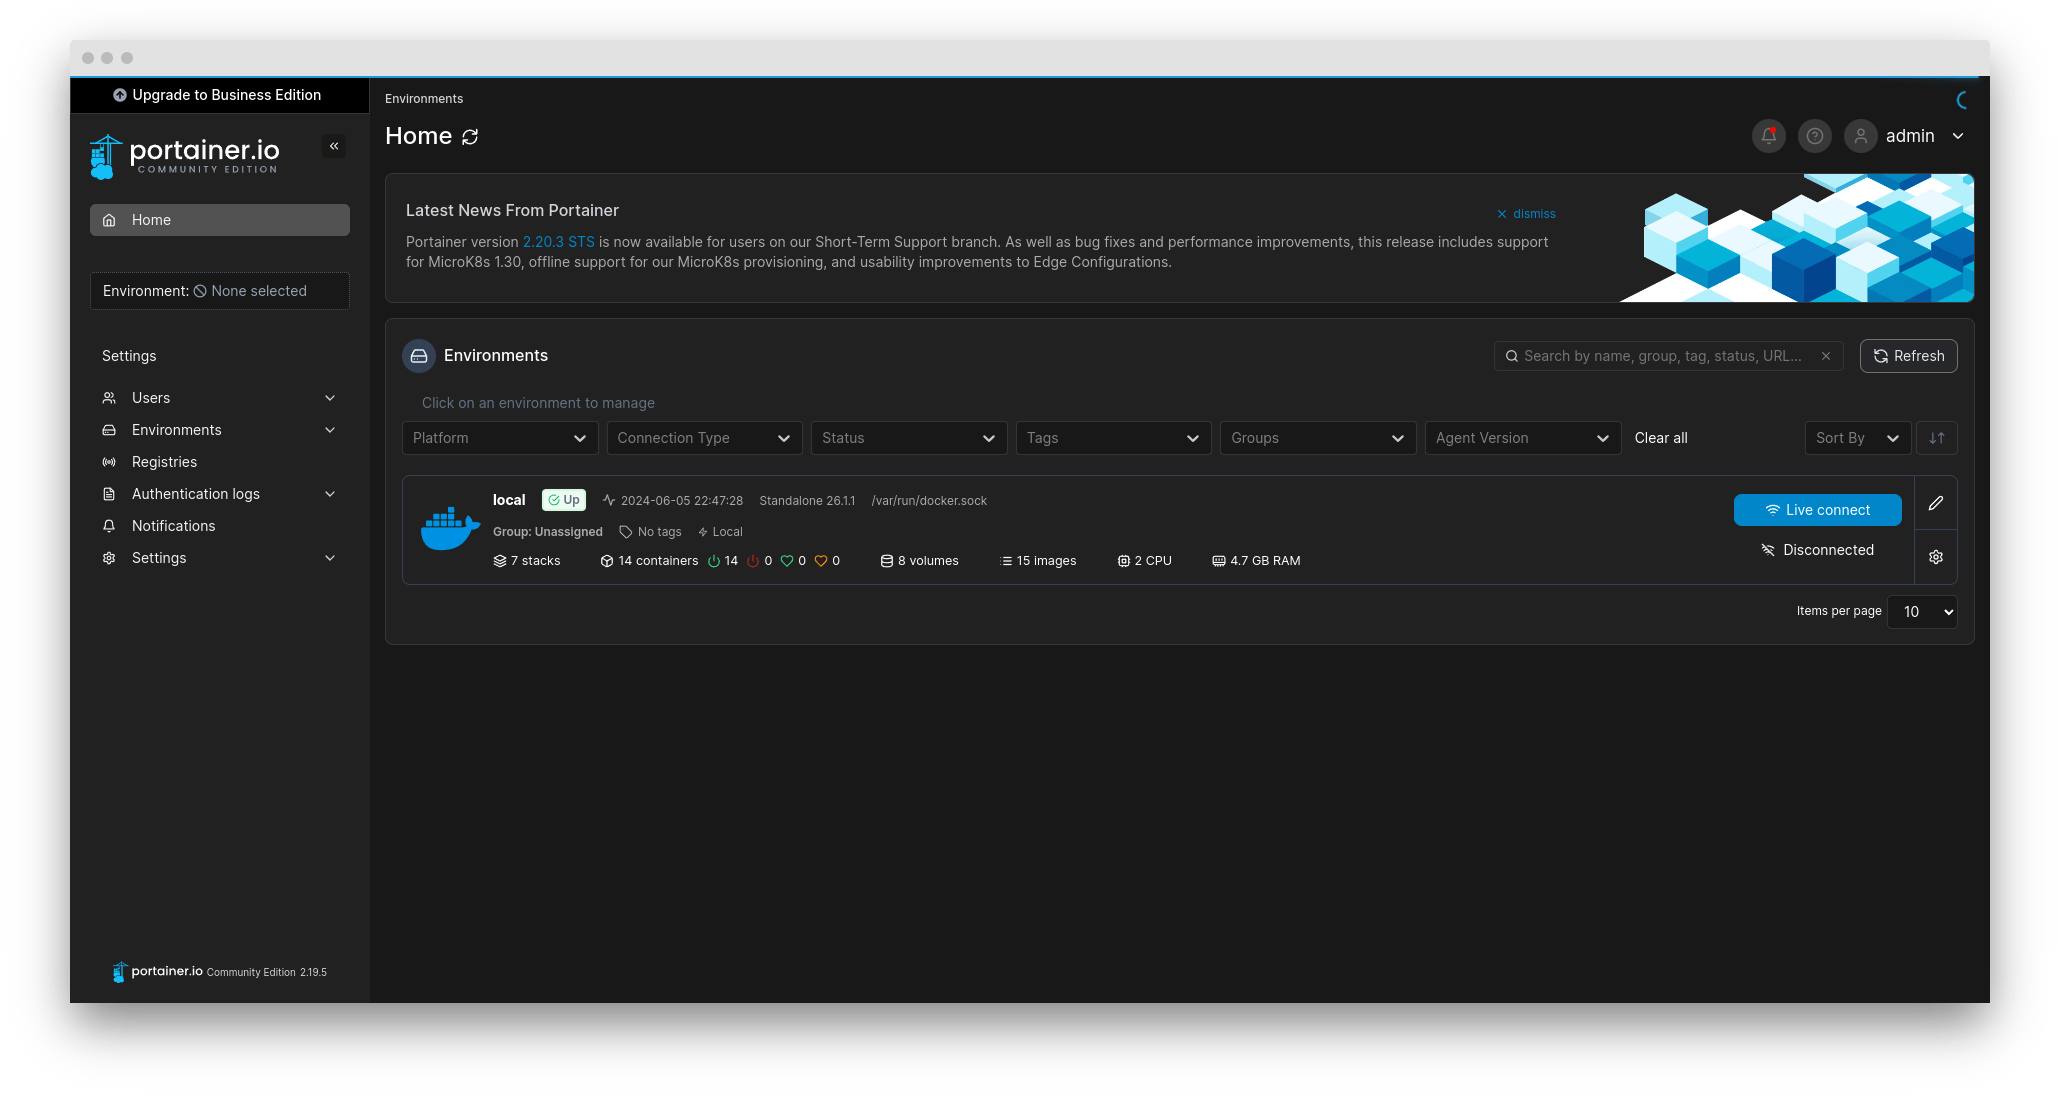
Task: Click the dismiss link on latest news
Action: [1523, 214]
